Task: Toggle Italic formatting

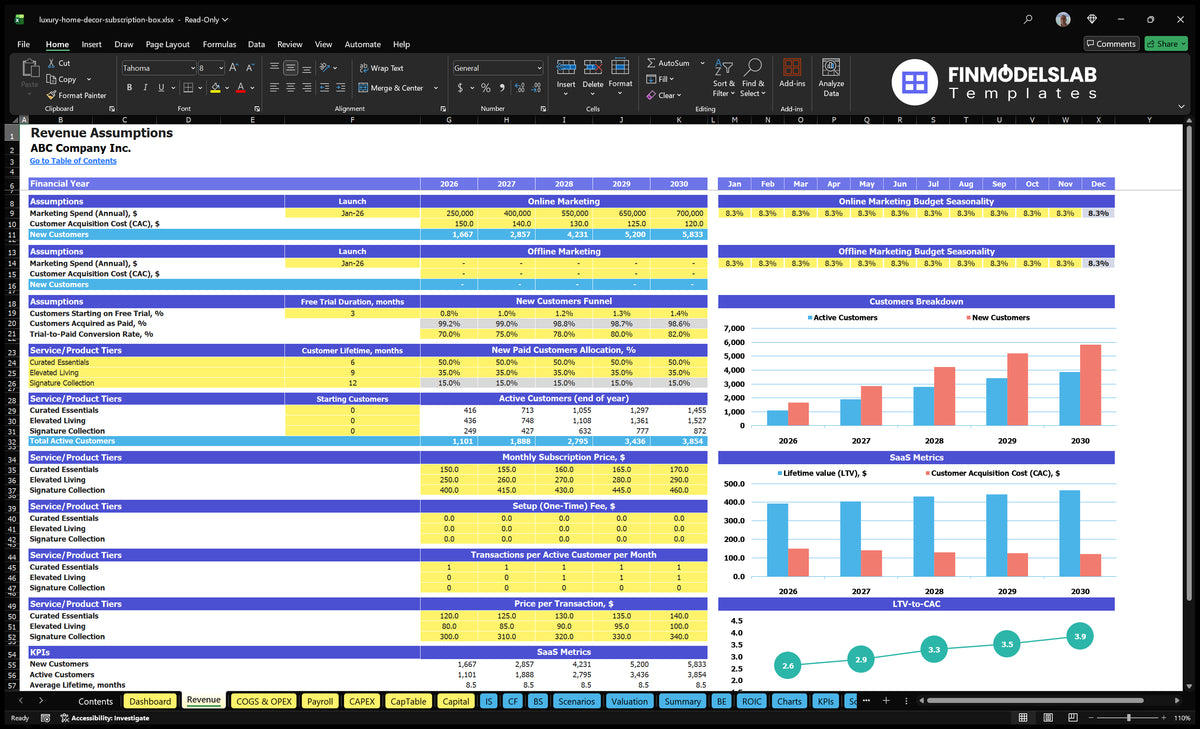Action: [x=144, y=88]
